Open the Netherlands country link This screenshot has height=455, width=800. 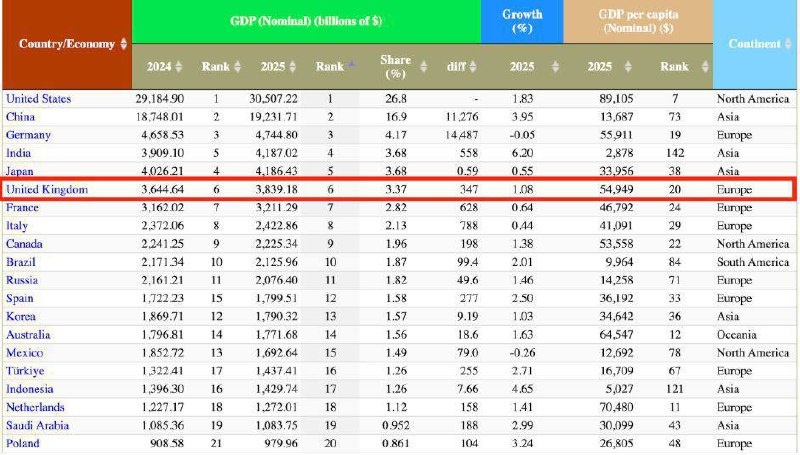[35, 407]
